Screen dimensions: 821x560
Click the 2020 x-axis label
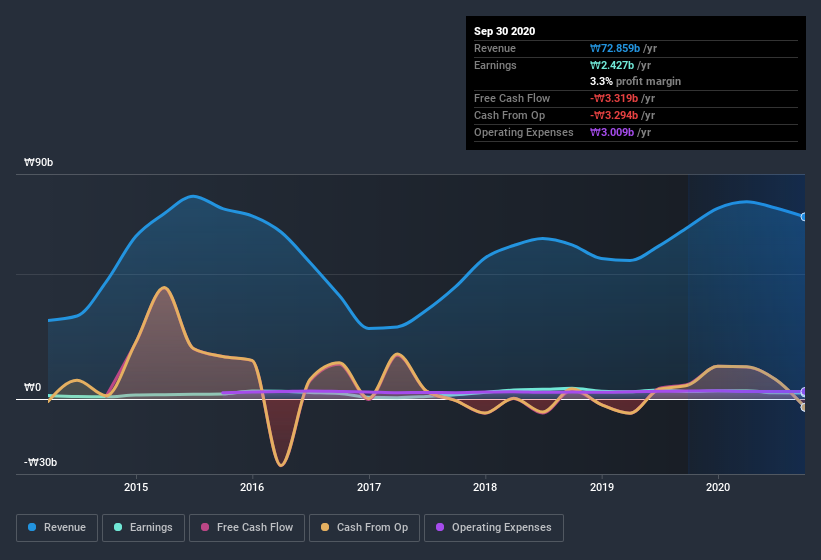(718, 487)
